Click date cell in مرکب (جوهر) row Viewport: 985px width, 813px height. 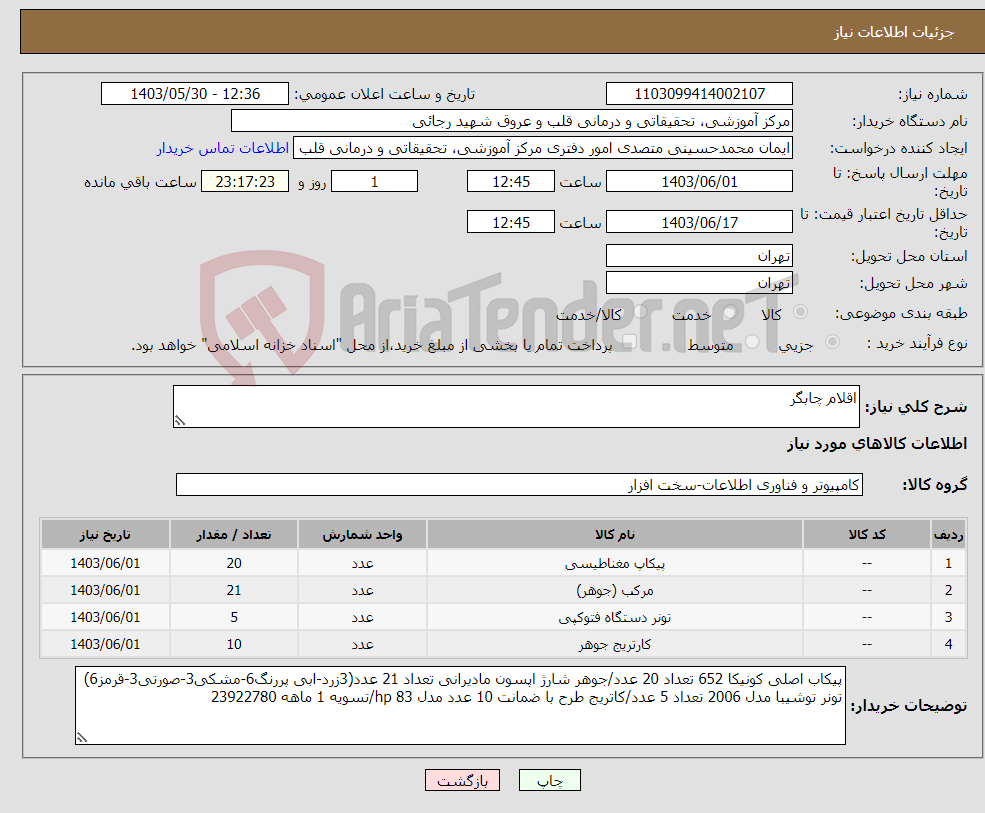[x=105, y=590]
